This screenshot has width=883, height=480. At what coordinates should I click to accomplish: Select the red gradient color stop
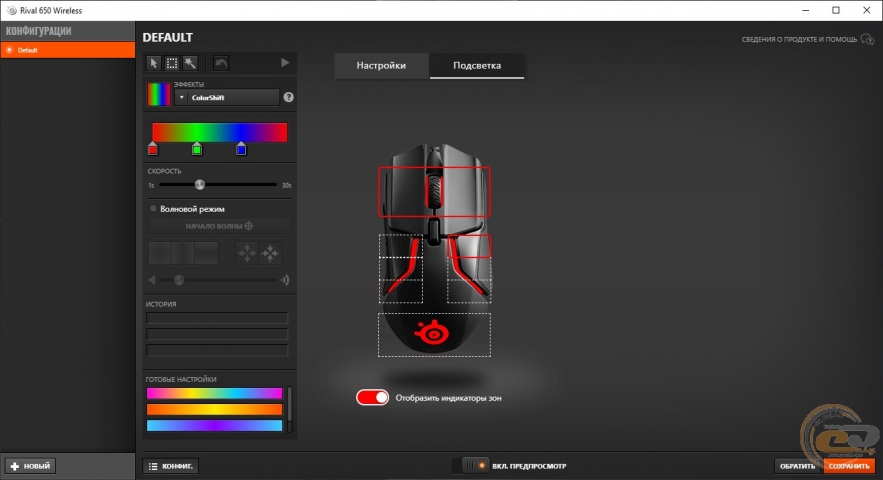153,149
